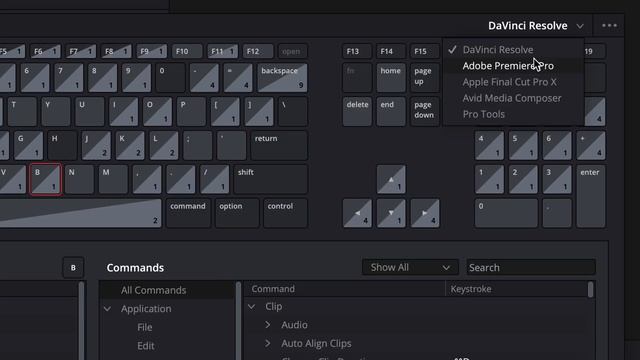Select File under Application
640x360 pixels.
click(144, 327)
